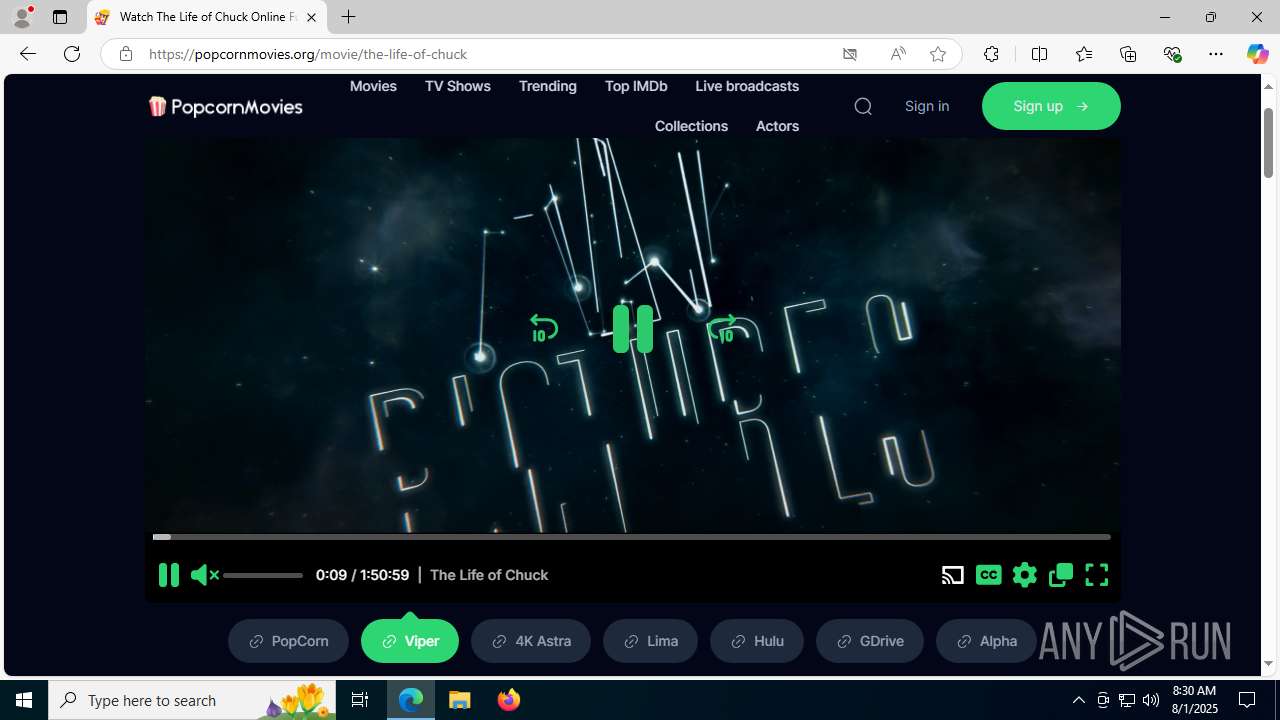The image size is (1280, 720).
Task: Skip forward 10 seconds in the player
Action: (x=722, y=329)
